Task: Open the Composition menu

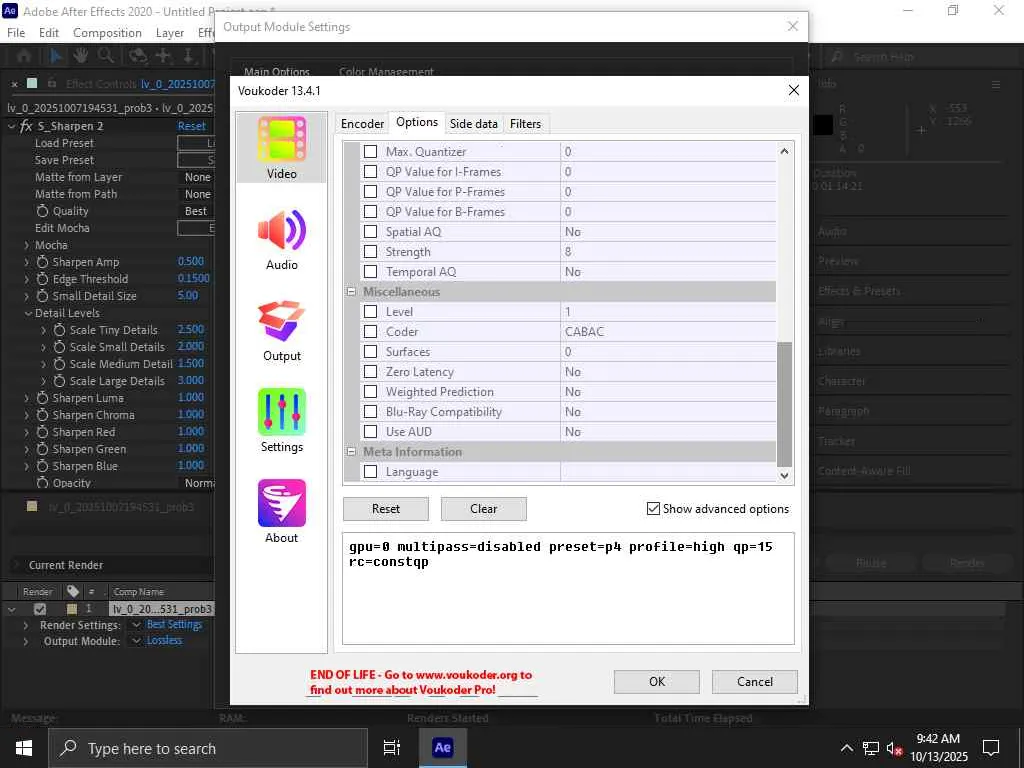Action: (107, 33)
